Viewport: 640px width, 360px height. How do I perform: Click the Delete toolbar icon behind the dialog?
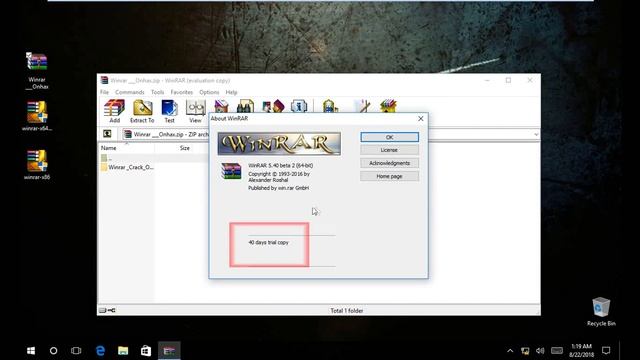[221, 106]
